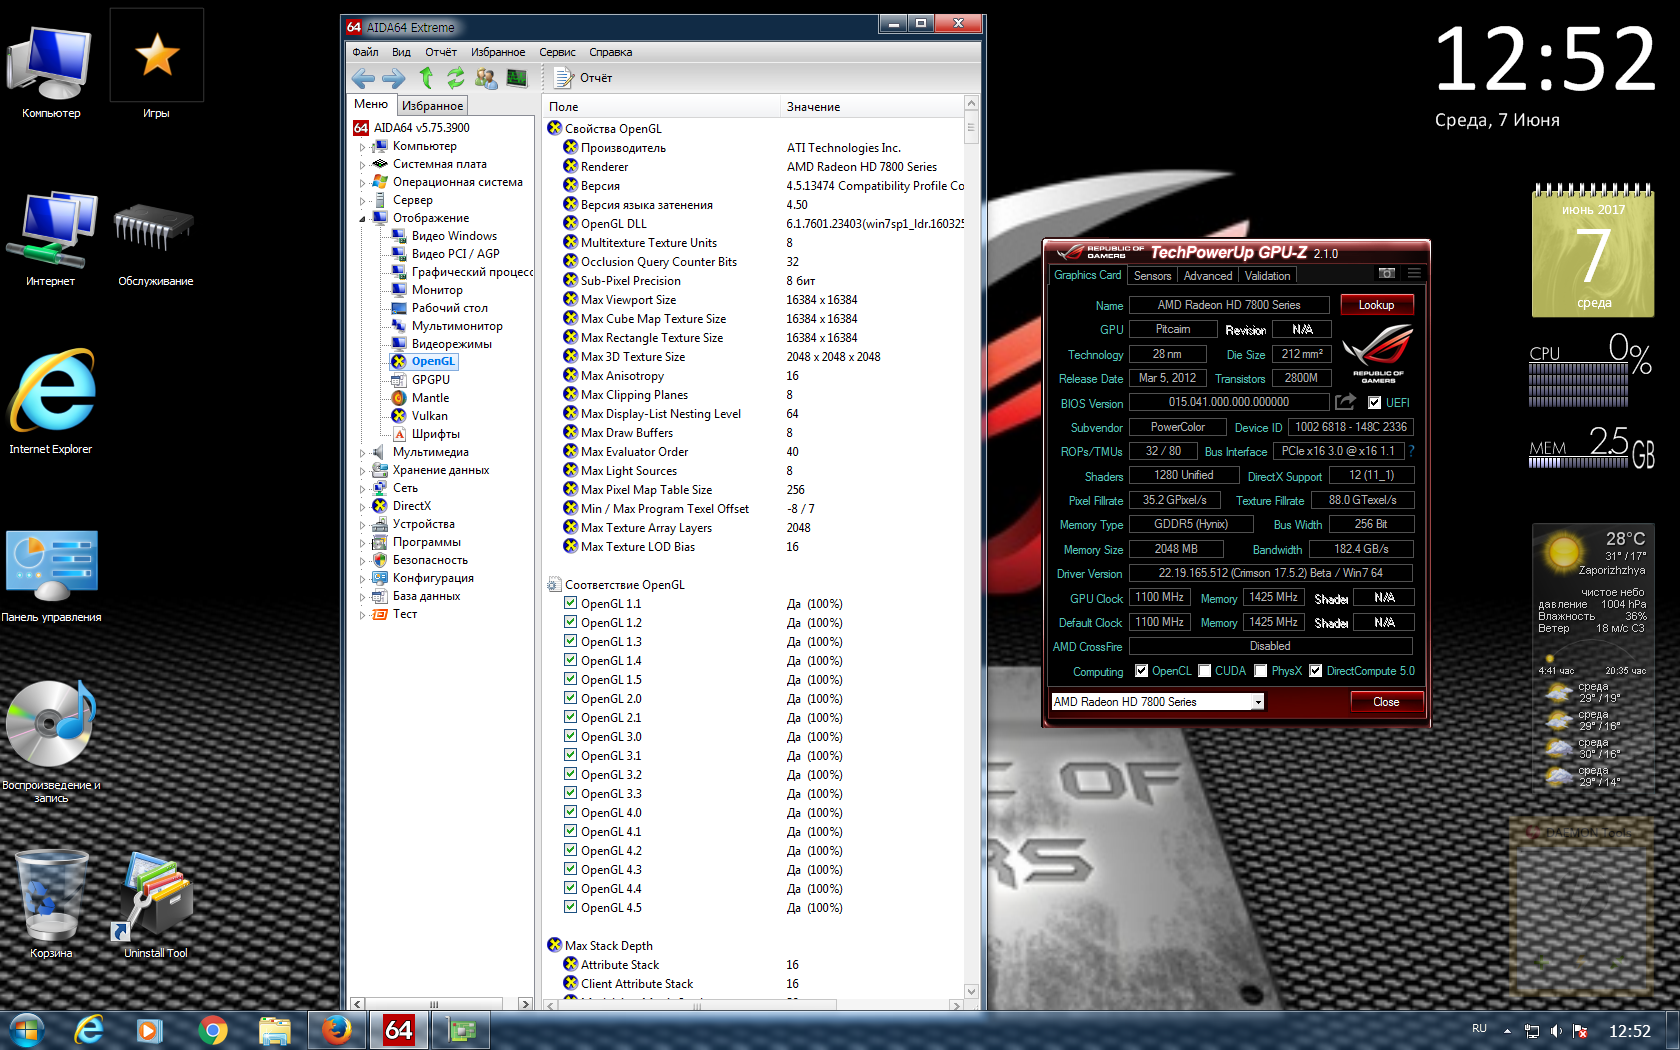Open the Обслуживание desktop icon
This screenshot has height=1050, width=1680.
pyautogui.click(x=156, y=238)
